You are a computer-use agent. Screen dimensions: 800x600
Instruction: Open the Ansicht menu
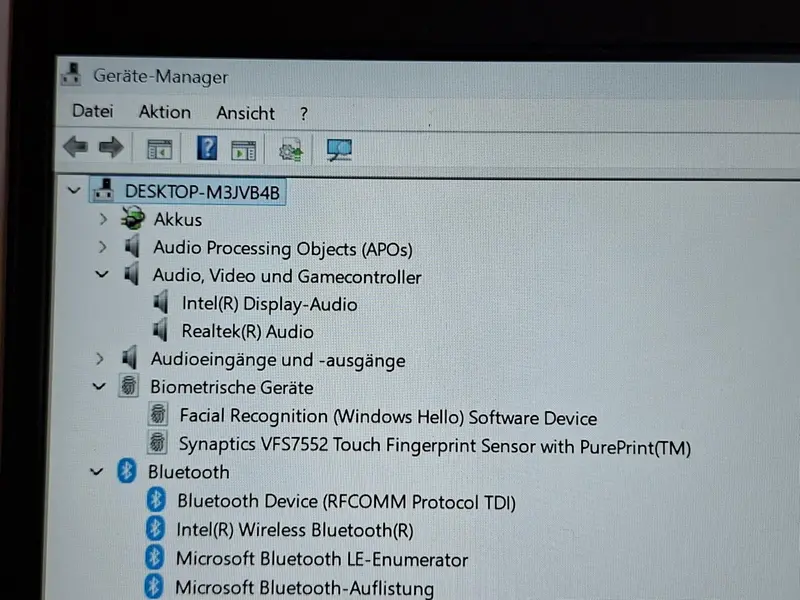[245, 113]
